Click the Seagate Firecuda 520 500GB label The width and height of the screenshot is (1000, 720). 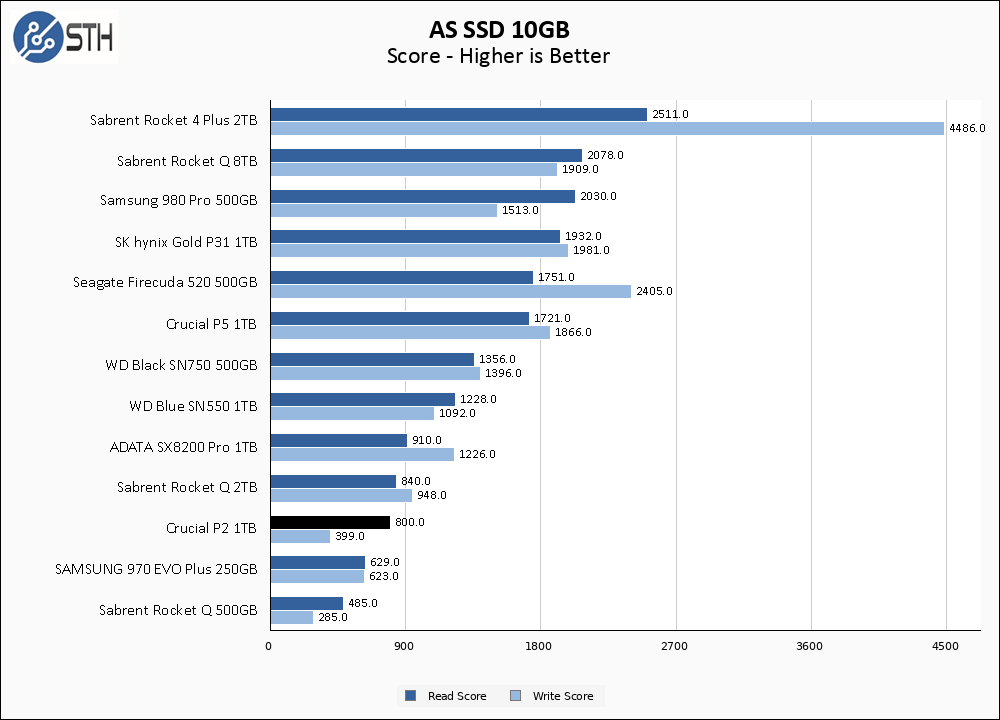[x=165, y=283]
